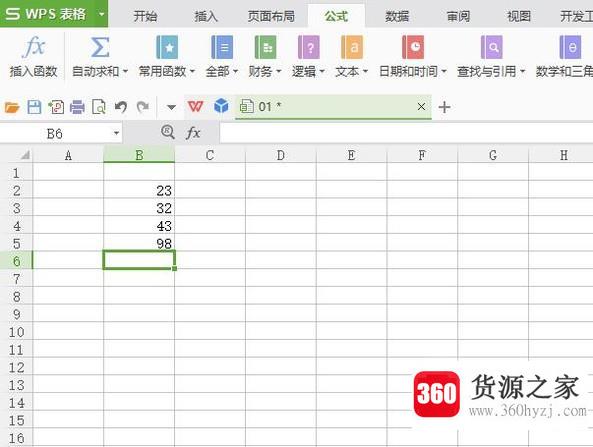The height and width of the screenshot is (447, 593).
Task: Expand the Lookup and Reference (查找与引用) dropdown arrow
Action: (522, 71)
